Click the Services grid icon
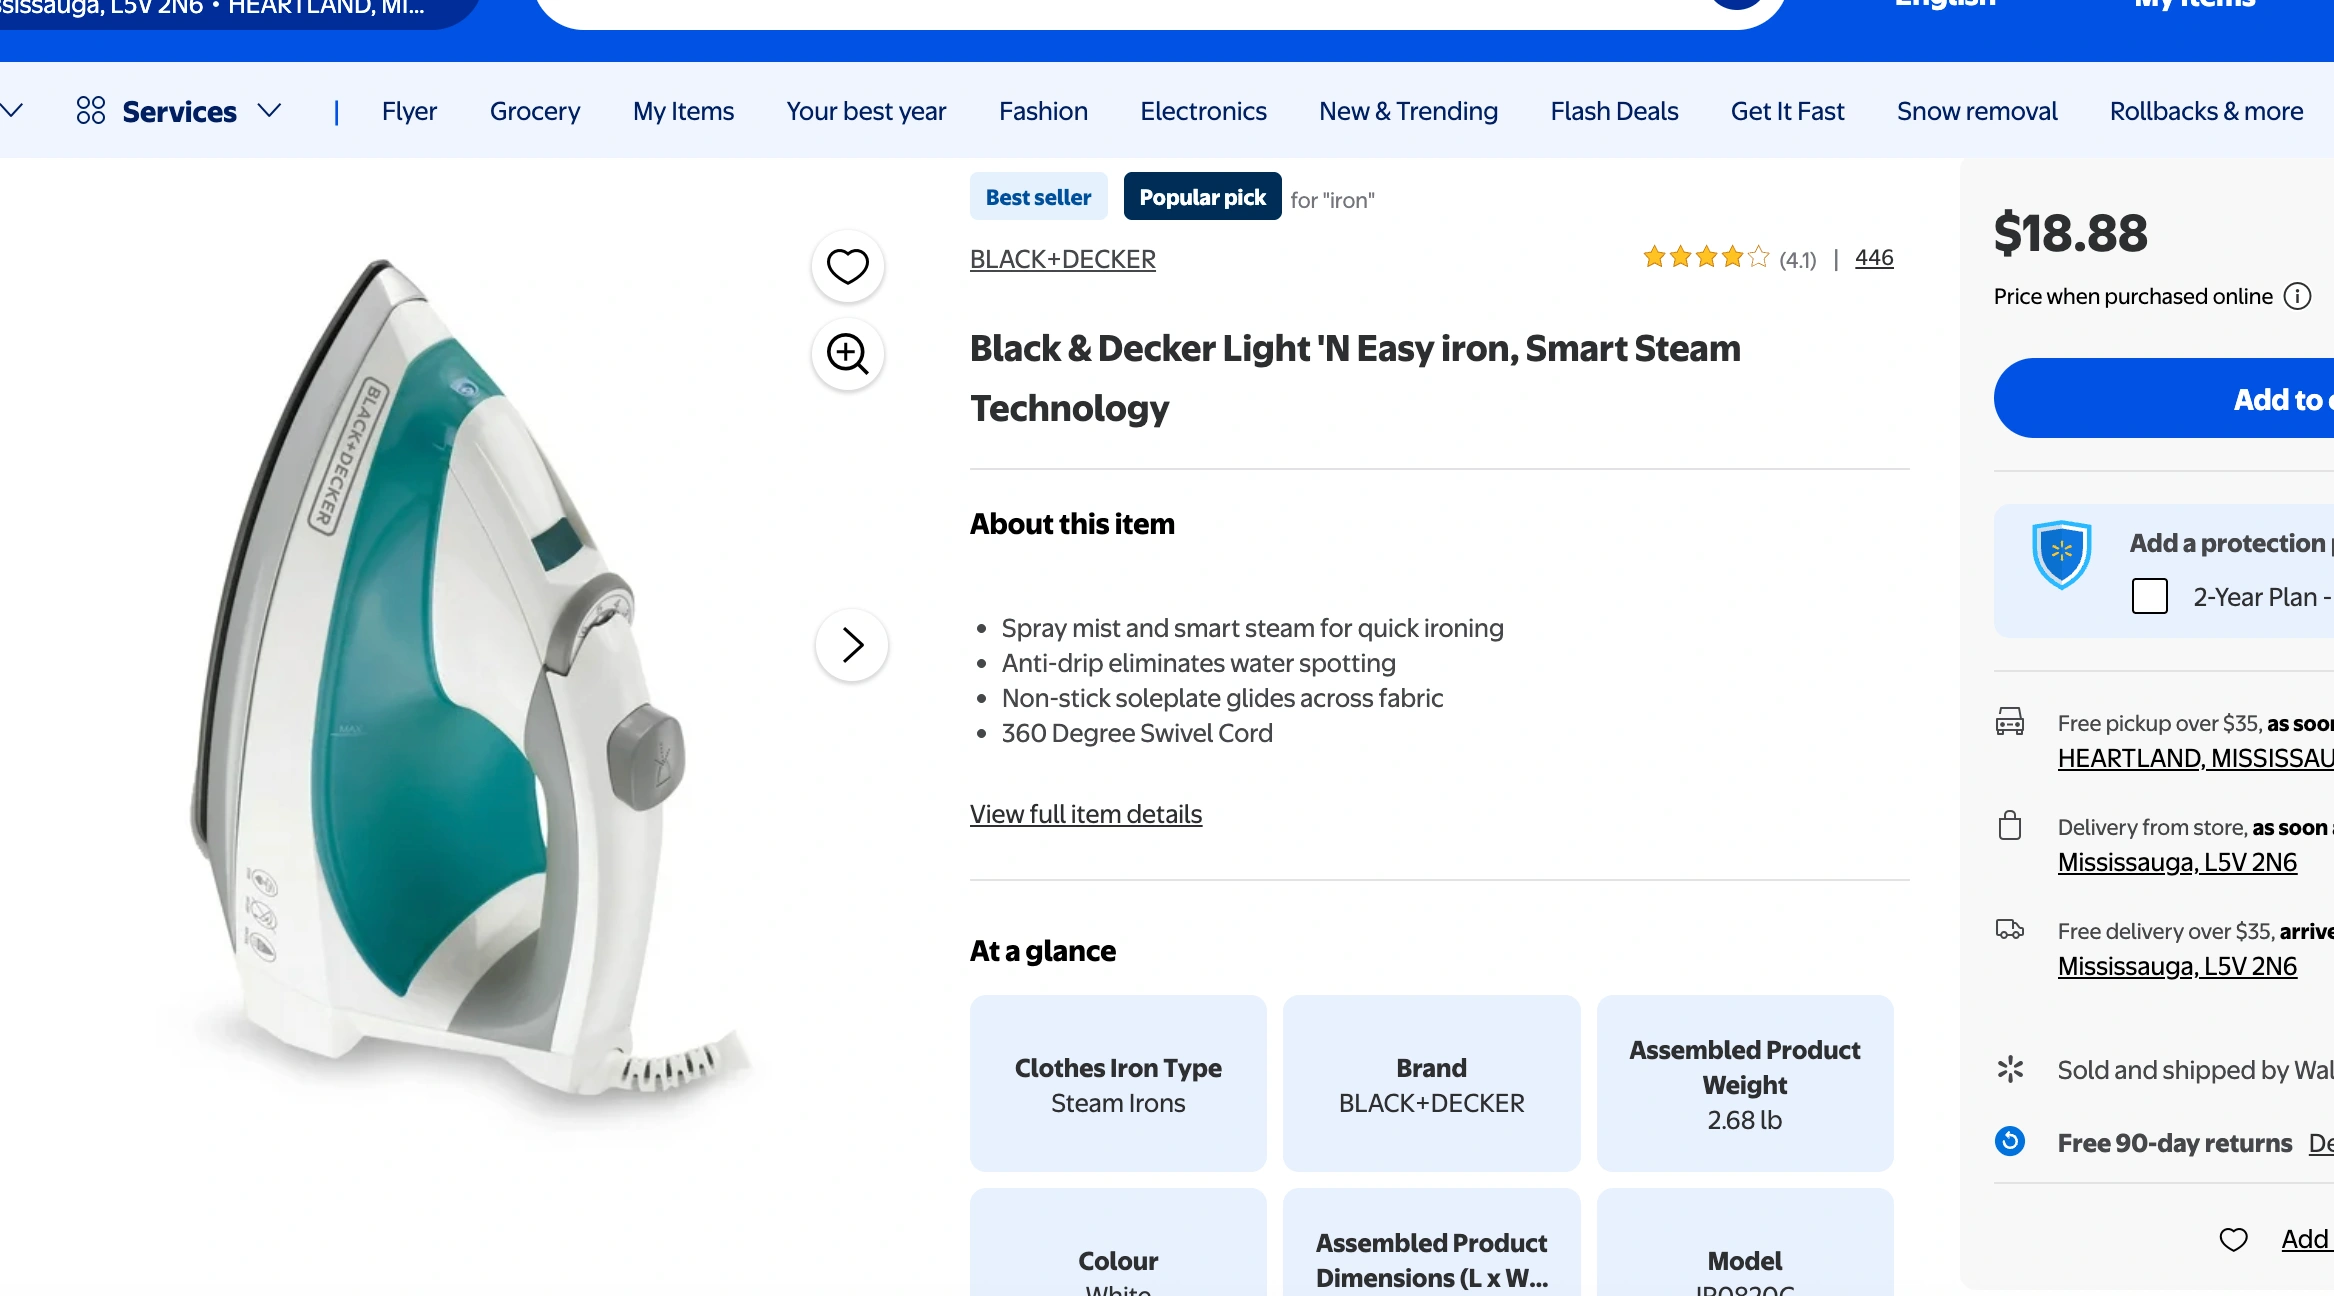This screenshot has width=2334, height=1296. (x=91, y=110)
